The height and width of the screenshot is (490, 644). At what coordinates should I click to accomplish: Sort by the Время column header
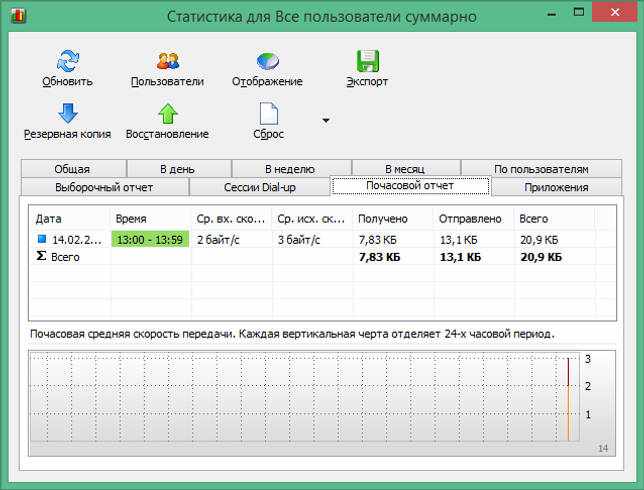point(151,219)
